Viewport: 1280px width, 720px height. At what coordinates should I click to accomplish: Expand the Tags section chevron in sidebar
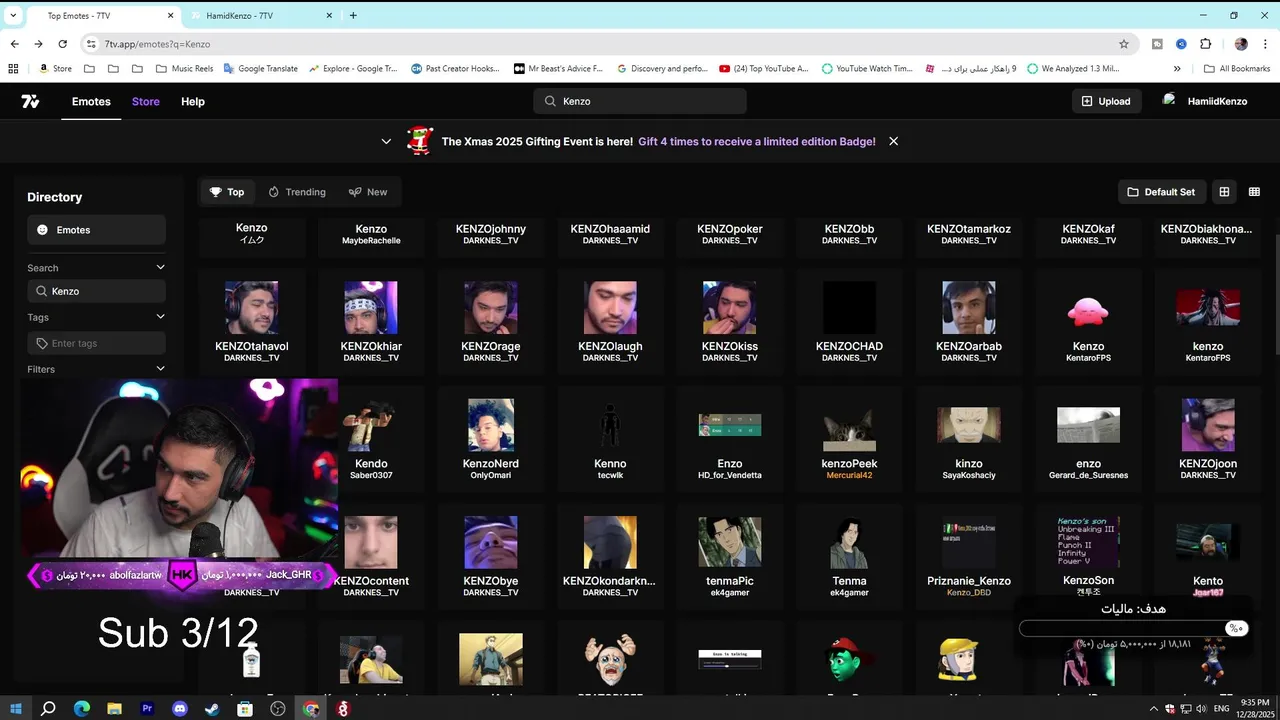pos(160,317)
